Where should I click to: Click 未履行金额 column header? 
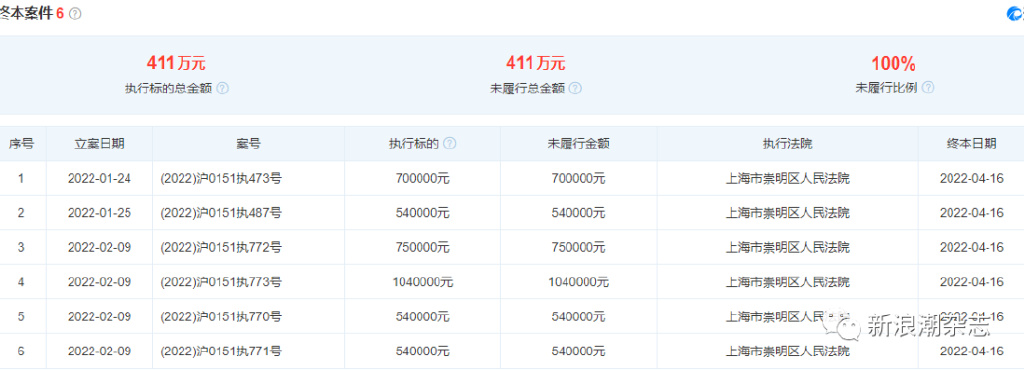coord(579,144)
